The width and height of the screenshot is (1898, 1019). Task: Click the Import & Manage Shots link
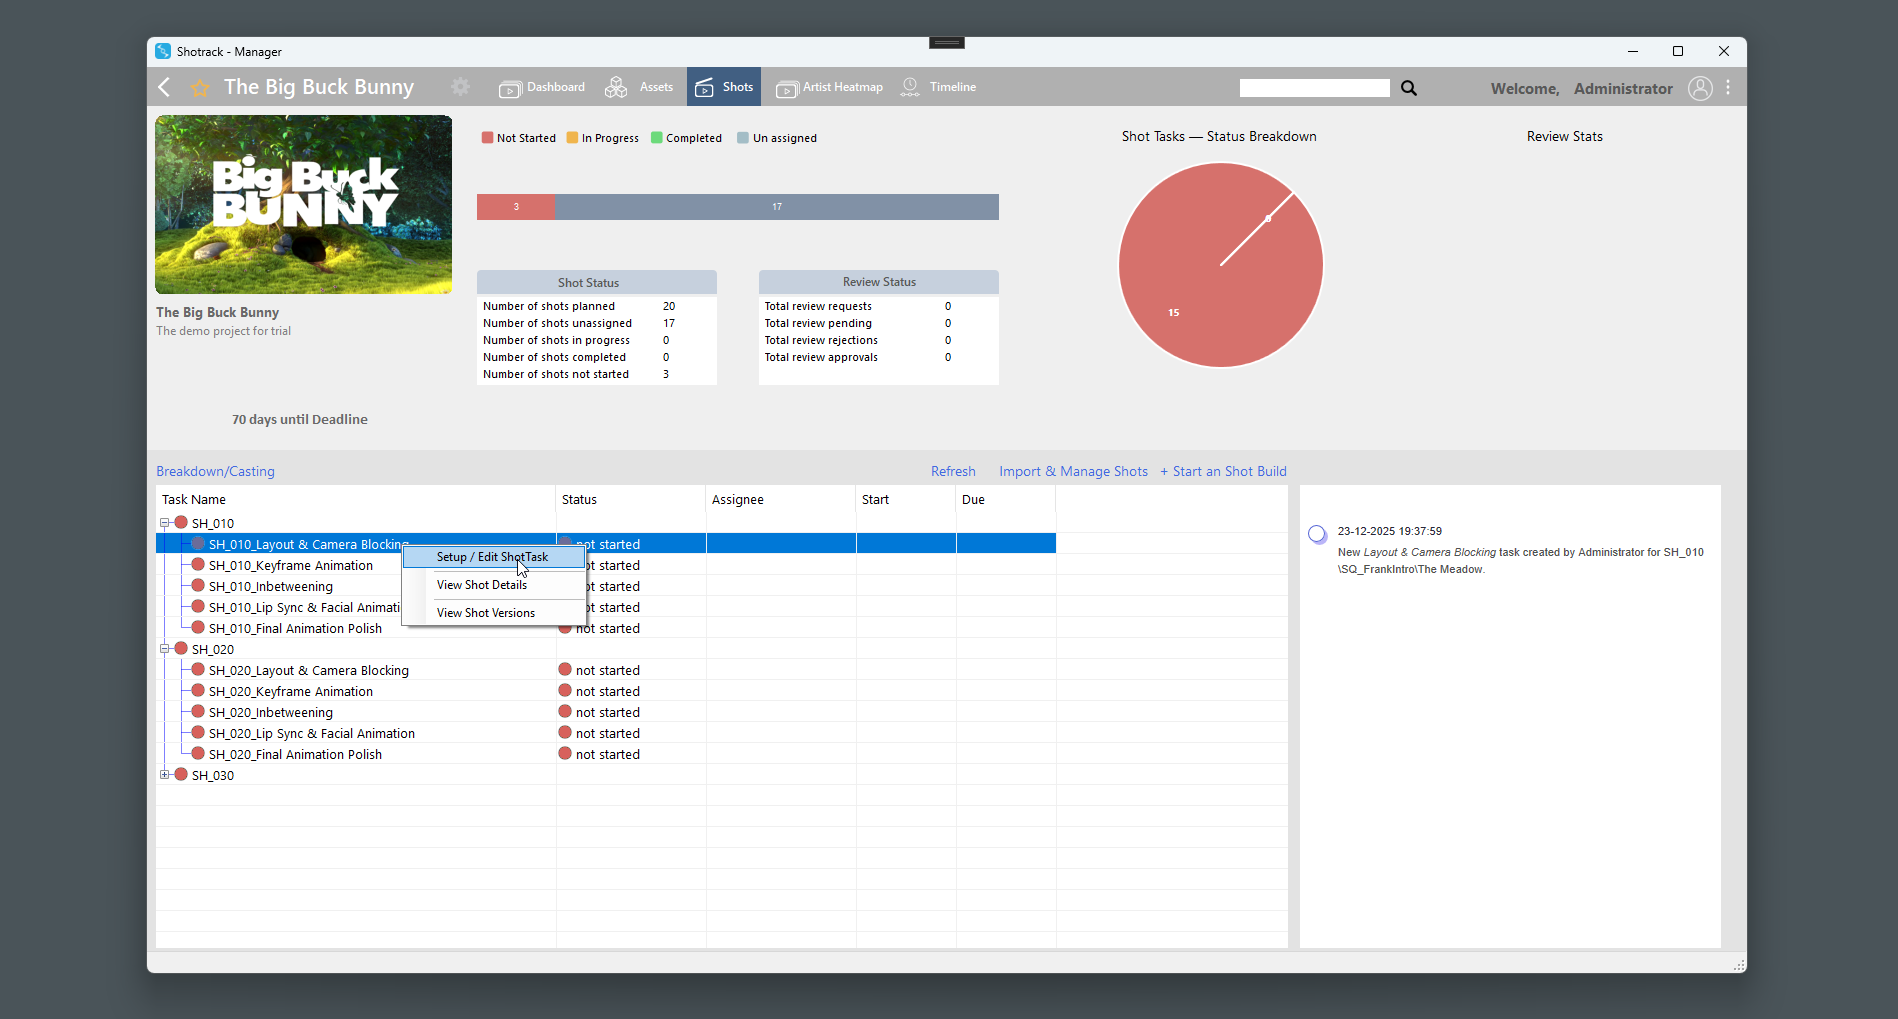click(x=1073, y=471)
